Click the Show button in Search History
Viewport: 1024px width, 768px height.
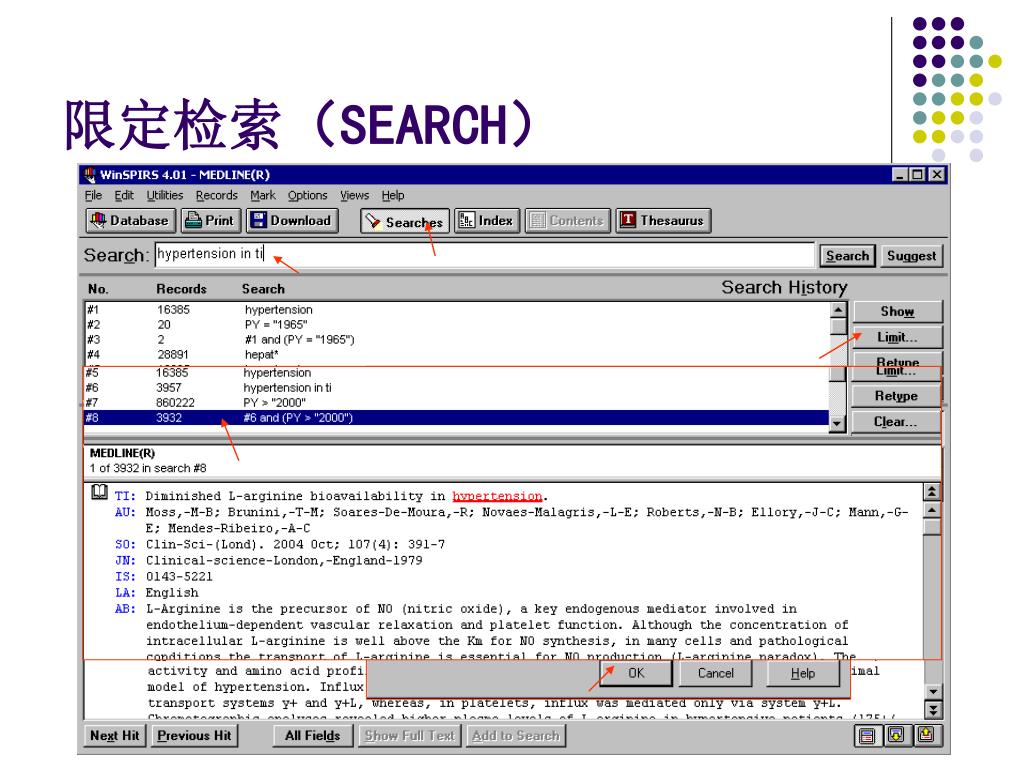pyautogui.click(x=897, y=312)
